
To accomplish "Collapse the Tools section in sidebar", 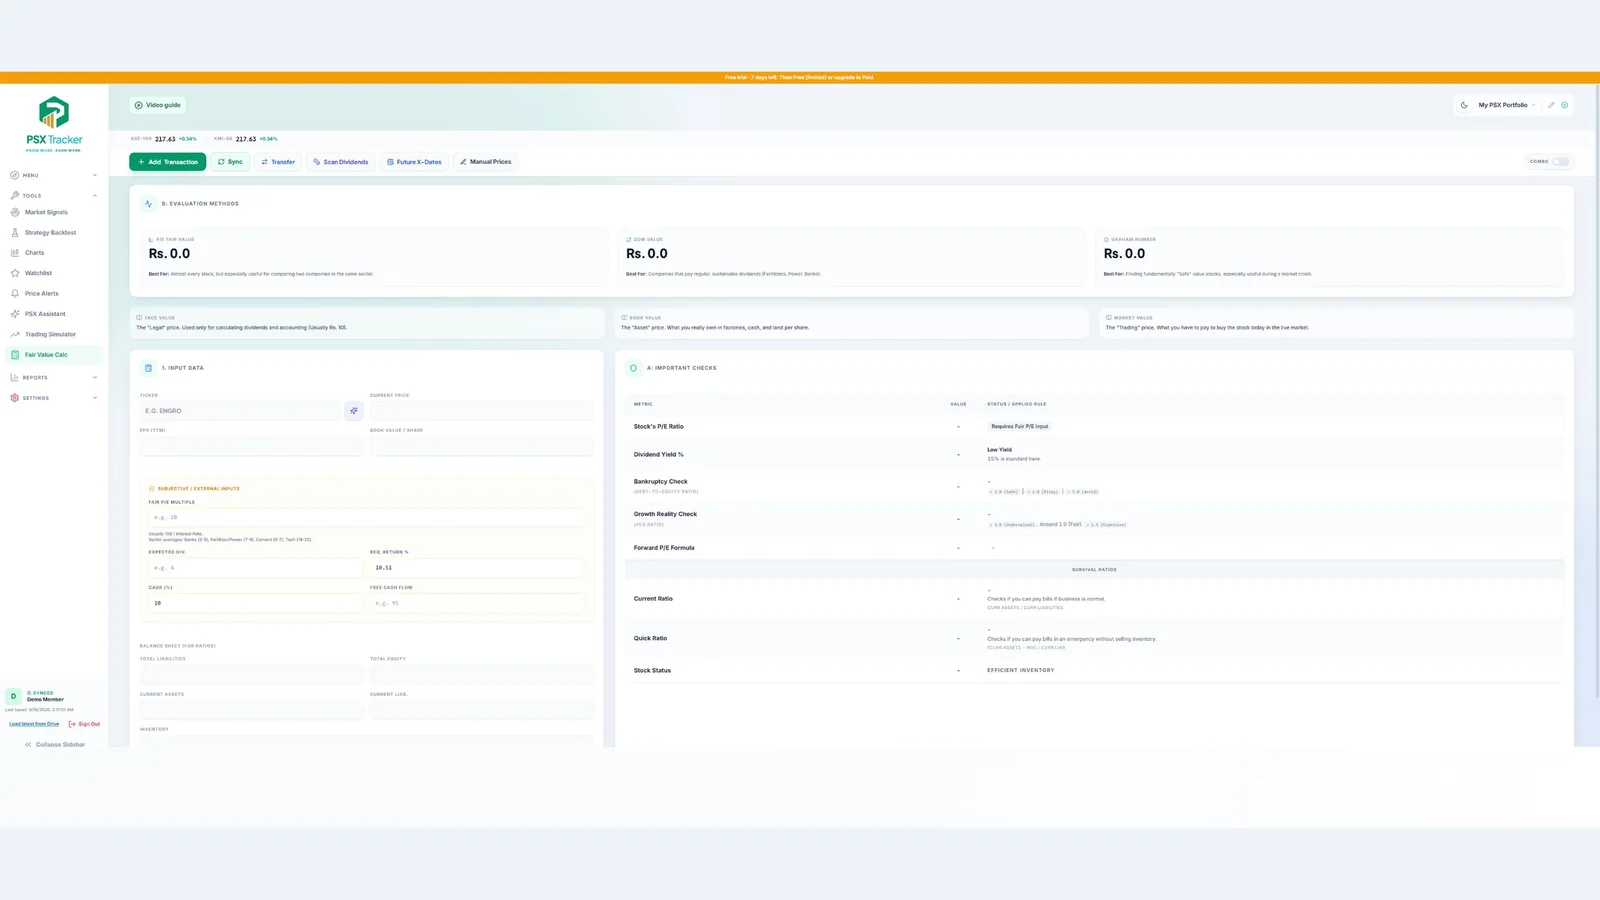I will point(54,196).
